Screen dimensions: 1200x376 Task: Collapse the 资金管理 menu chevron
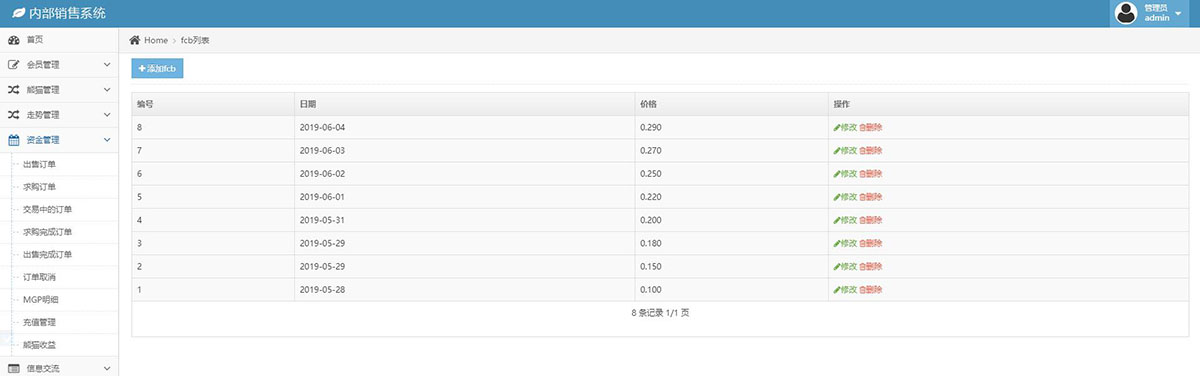(107, 140)
